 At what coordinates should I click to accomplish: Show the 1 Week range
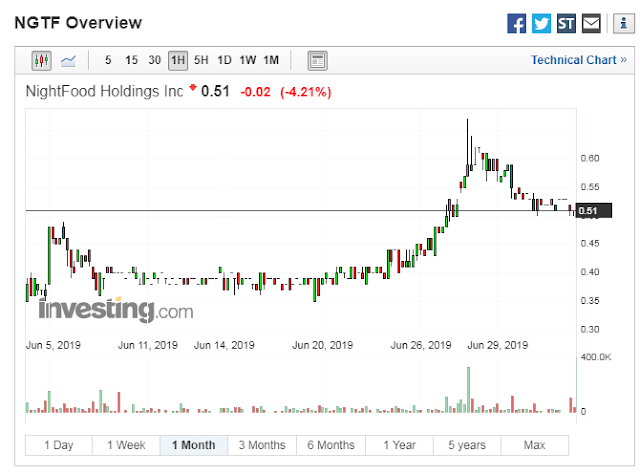click(x=126, y=445)
